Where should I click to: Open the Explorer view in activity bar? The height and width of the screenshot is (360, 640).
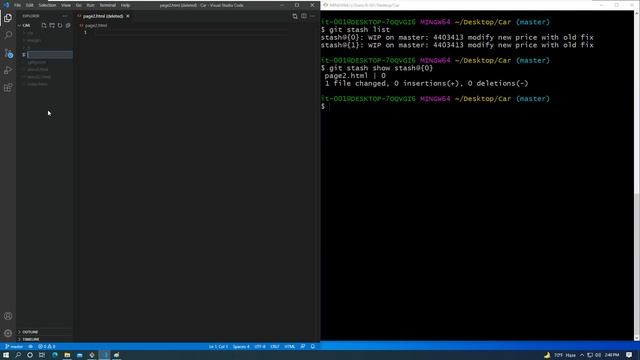pos(8,18)
